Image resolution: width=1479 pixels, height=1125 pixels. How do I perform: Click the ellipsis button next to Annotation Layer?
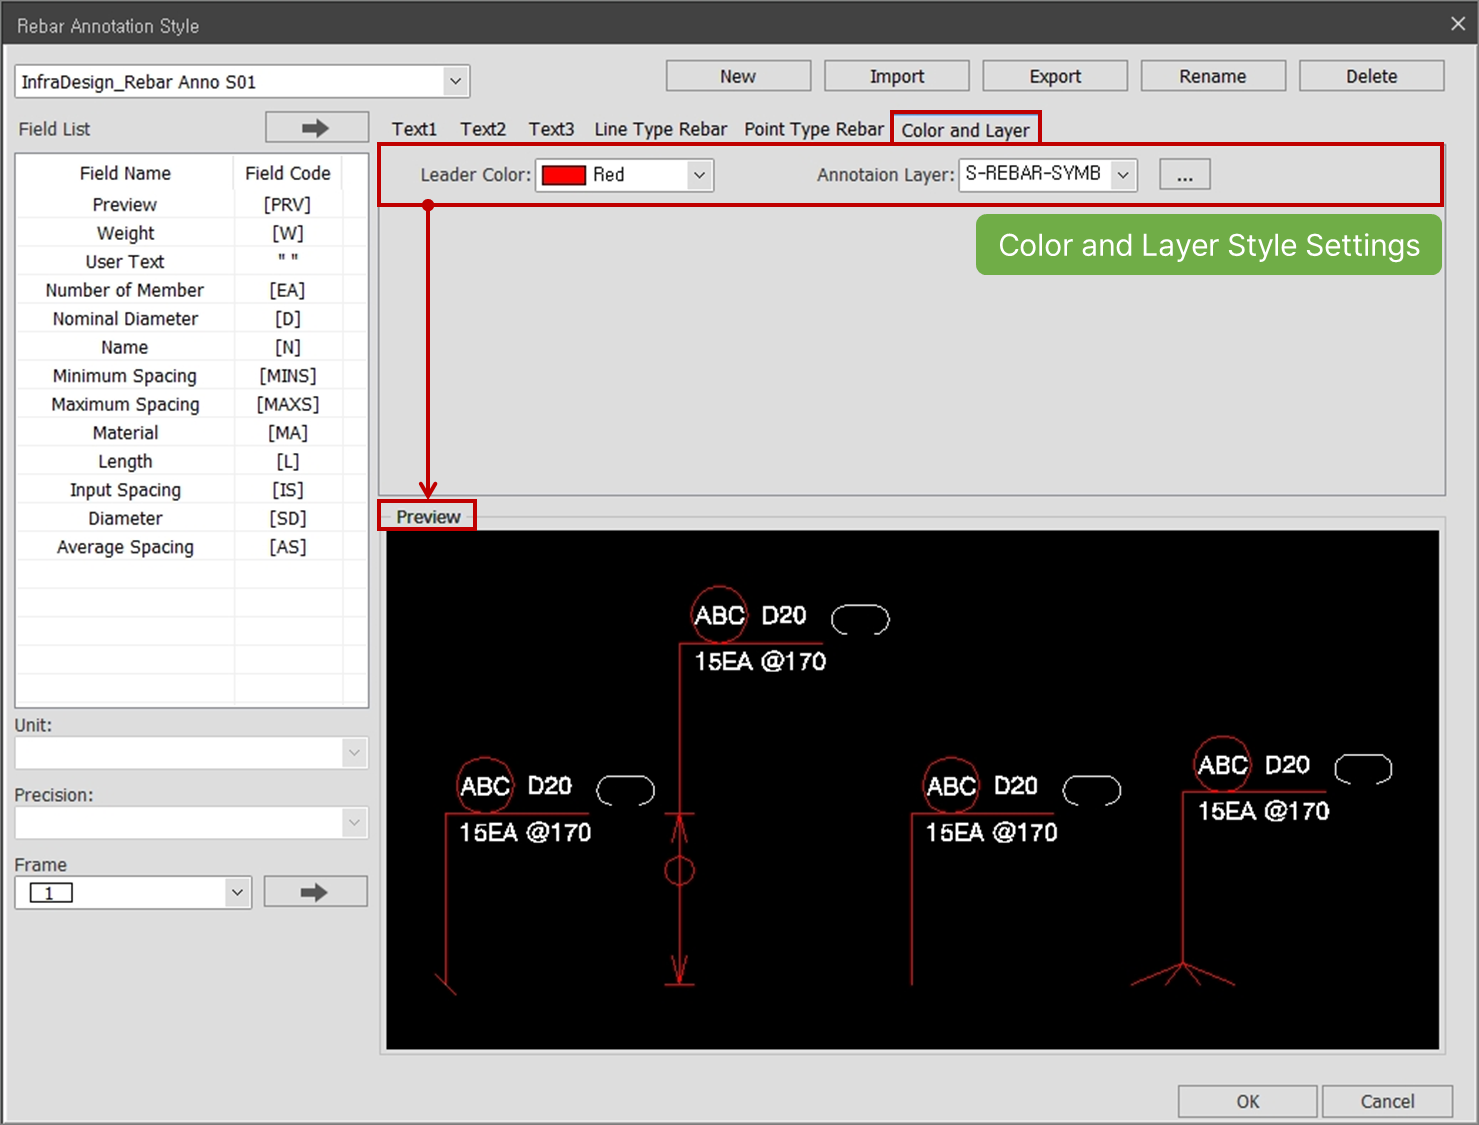[x=1185, y=174]
